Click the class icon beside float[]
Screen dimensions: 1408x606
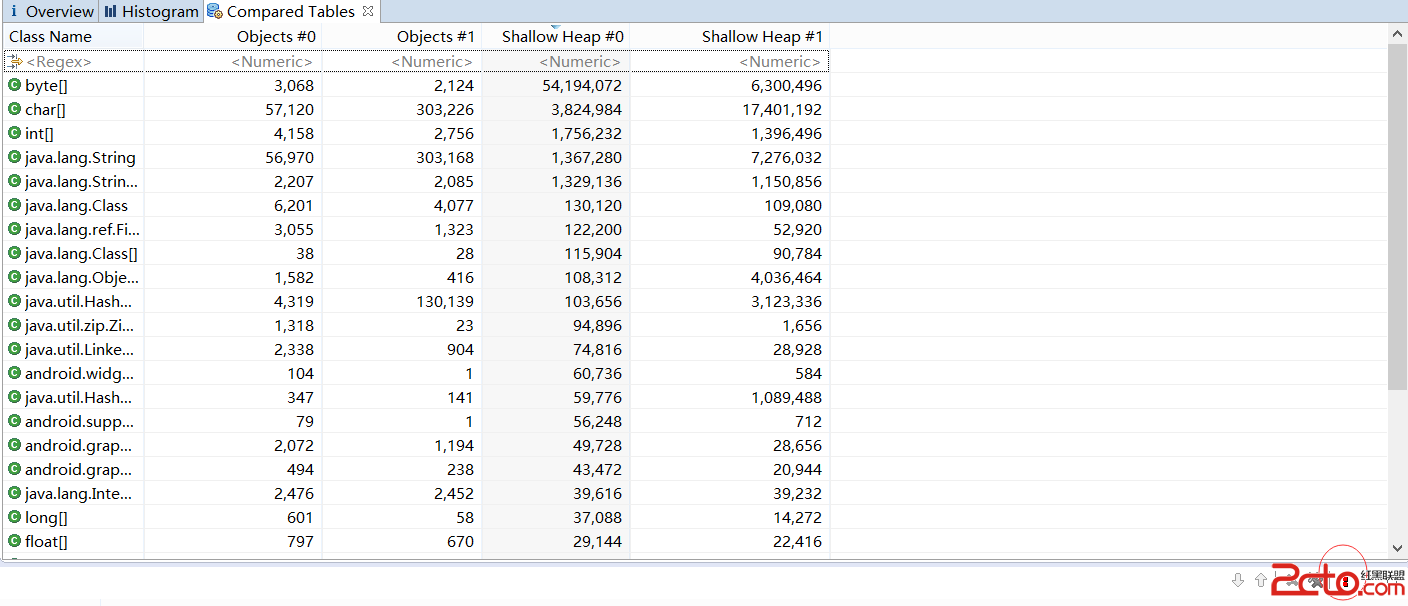click(x=14, y=541)
